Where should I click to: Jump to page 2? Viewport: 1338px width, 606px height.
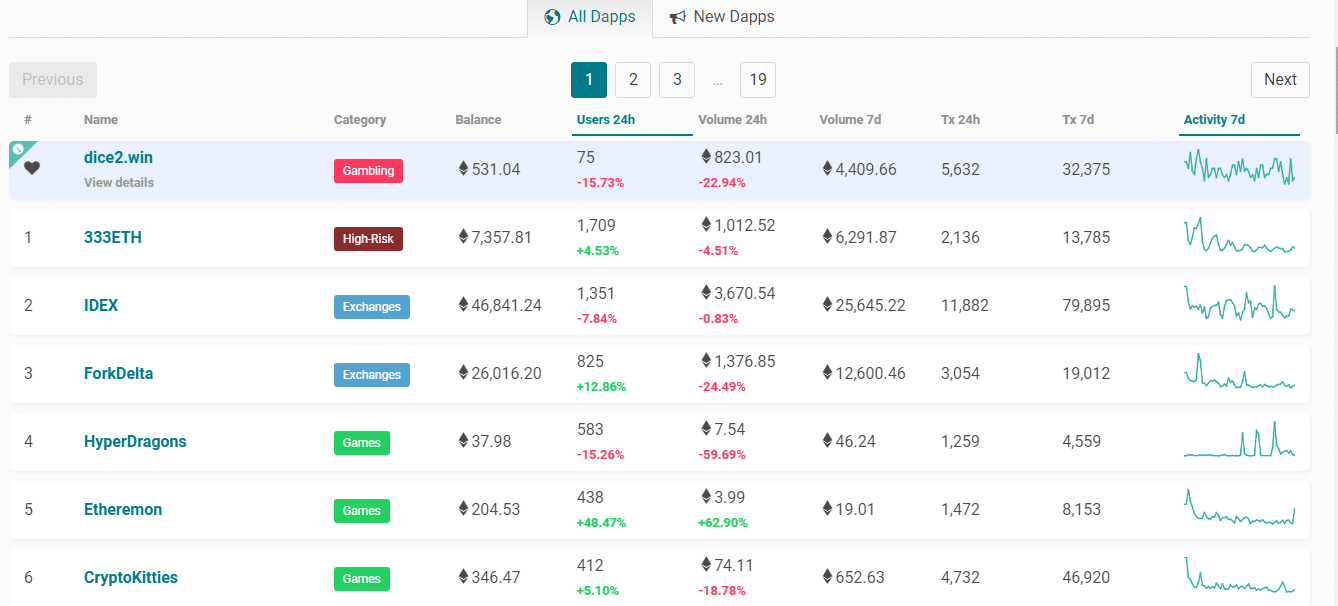633,80
